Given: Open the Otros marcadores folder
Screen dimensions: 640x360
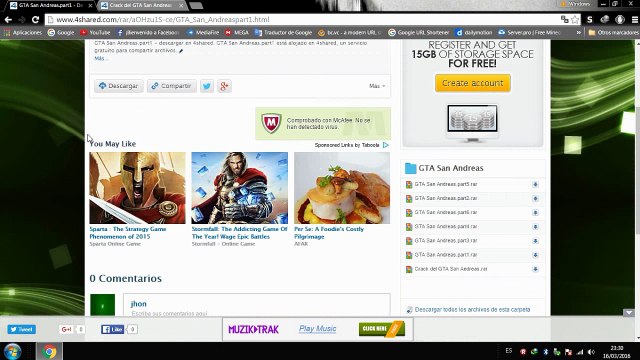Looking at the screenshot, I should pyautogui.click(x=613, y=32).
